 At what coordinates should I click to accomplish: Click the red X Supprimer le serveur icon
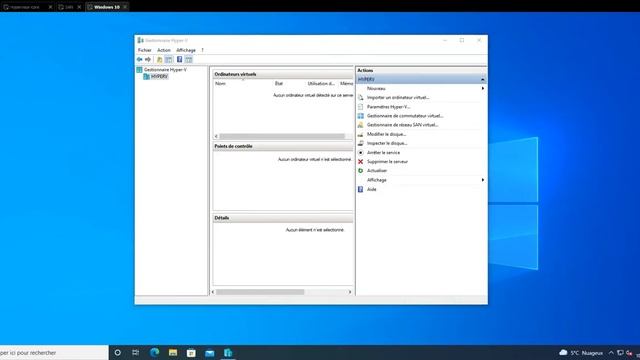tap(360, 162)
